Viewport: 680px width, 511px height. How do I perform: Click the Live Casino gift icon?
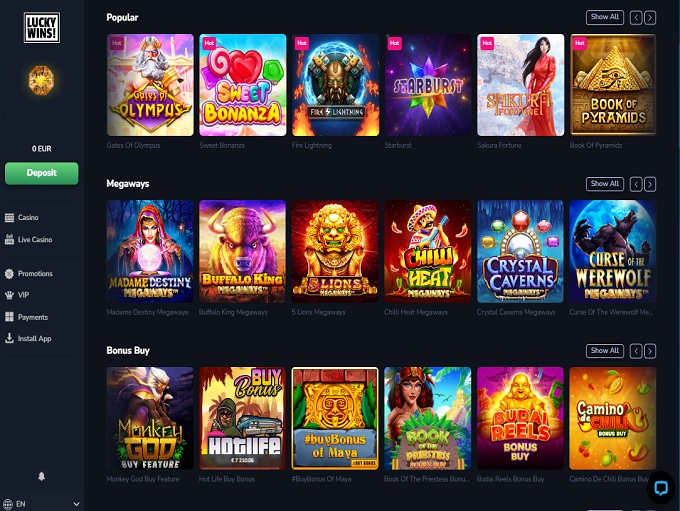click(x=9, y=239)
